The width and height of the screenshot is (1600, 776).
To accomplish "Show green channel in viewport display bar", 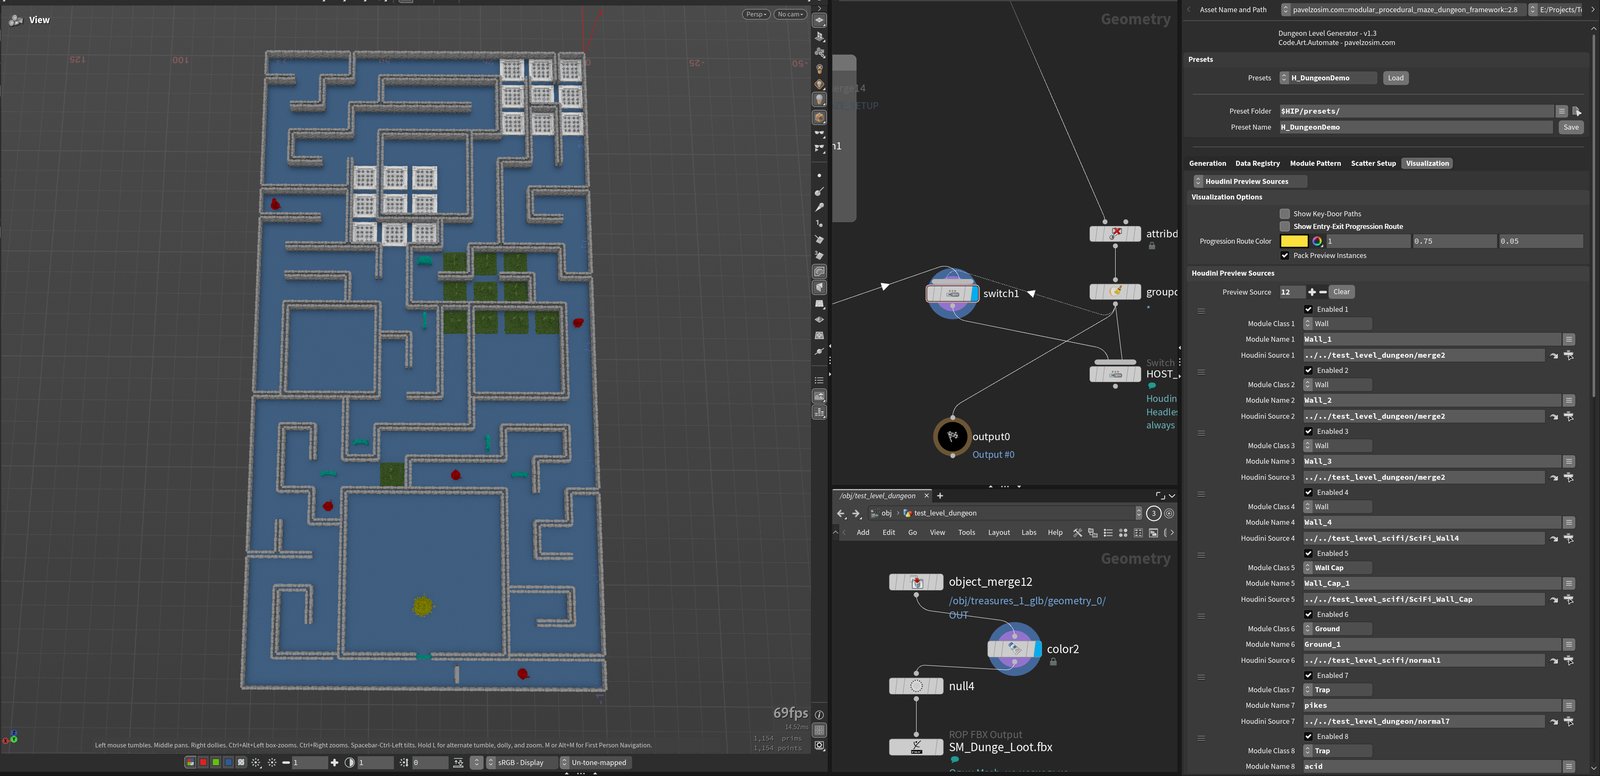I will click(215, 762).
